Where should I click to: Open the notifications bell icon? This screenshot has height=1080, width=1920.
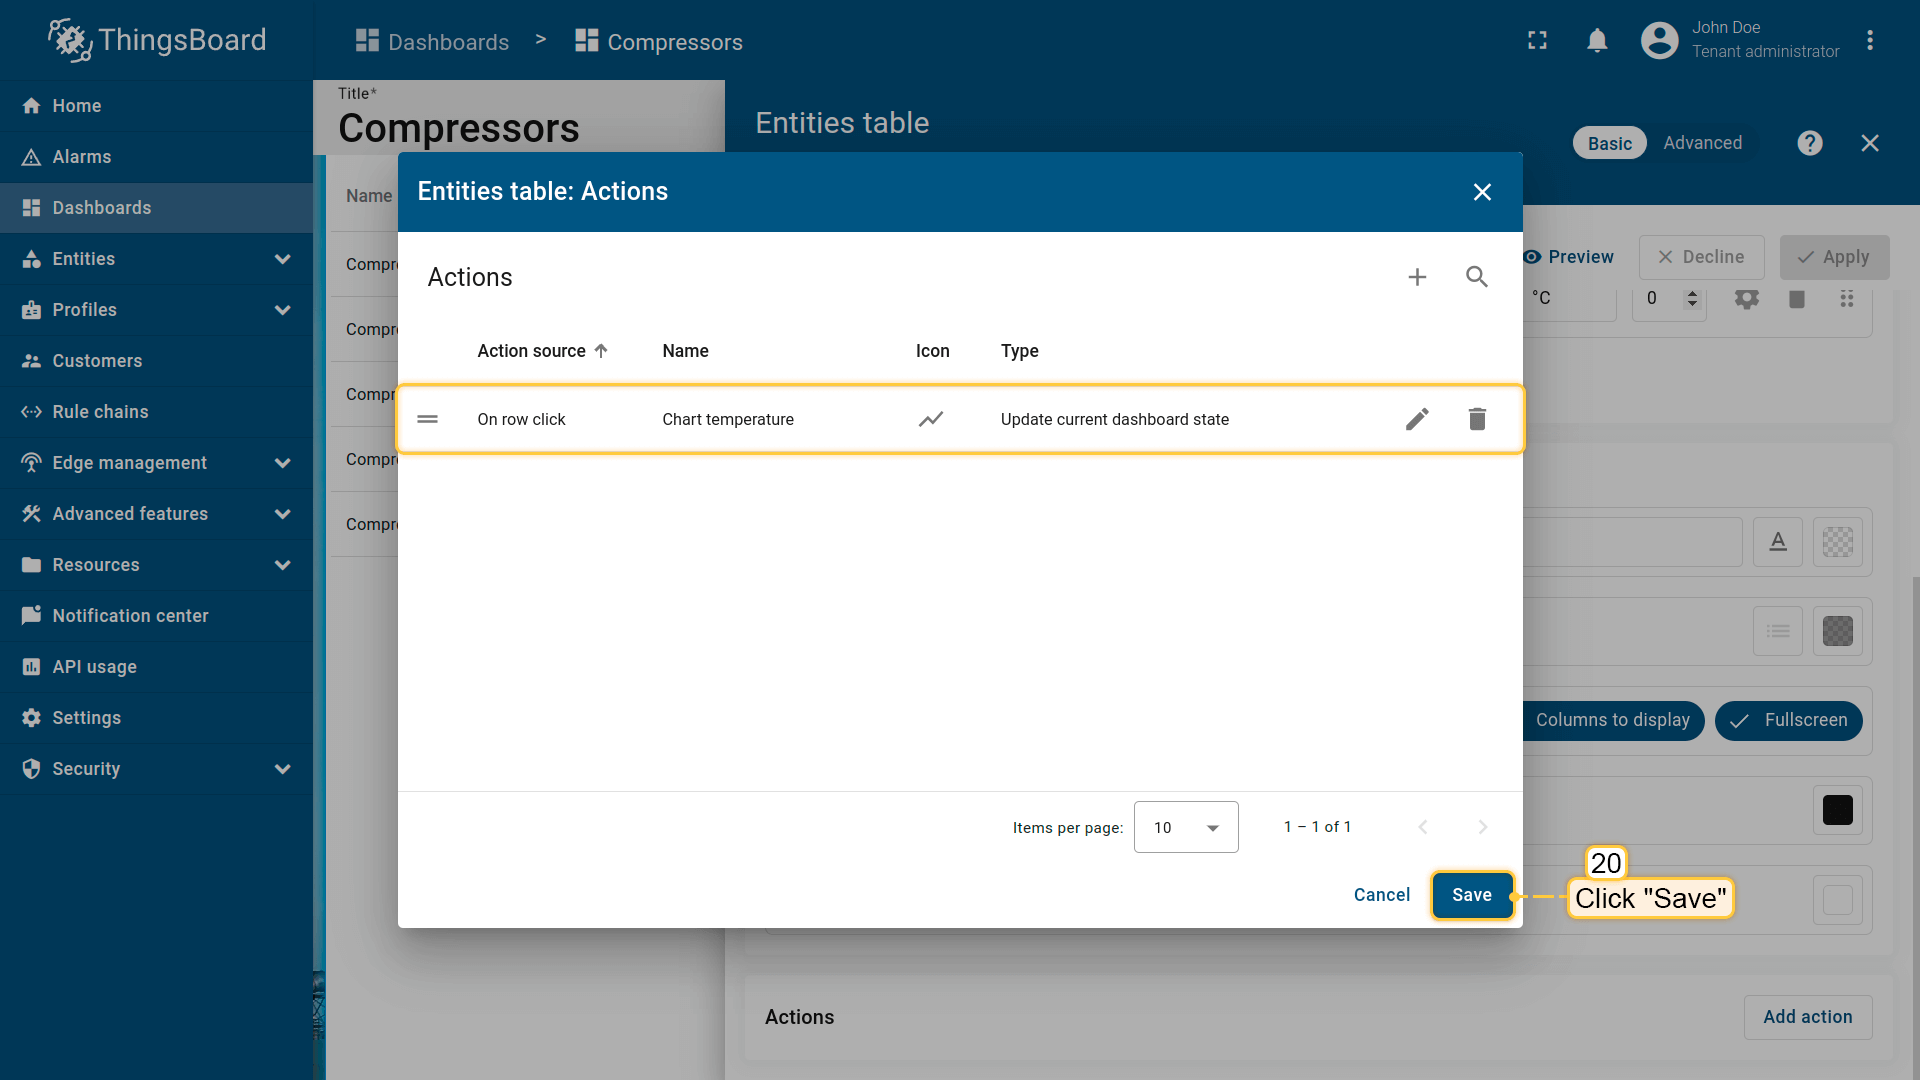coord(1597,41)
